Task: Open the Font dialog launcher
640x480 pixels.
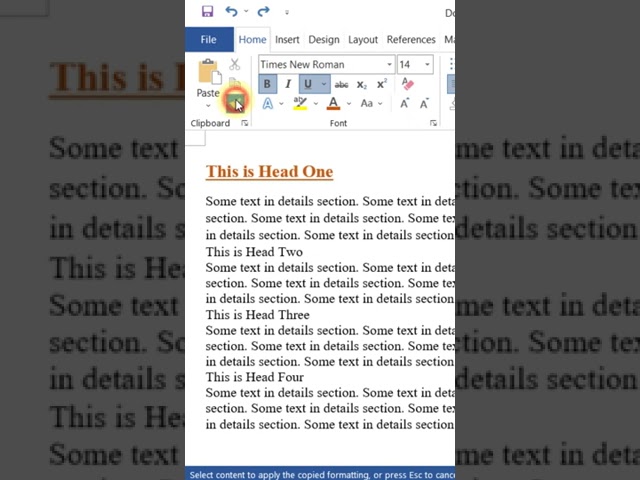Action: [433, 123]
